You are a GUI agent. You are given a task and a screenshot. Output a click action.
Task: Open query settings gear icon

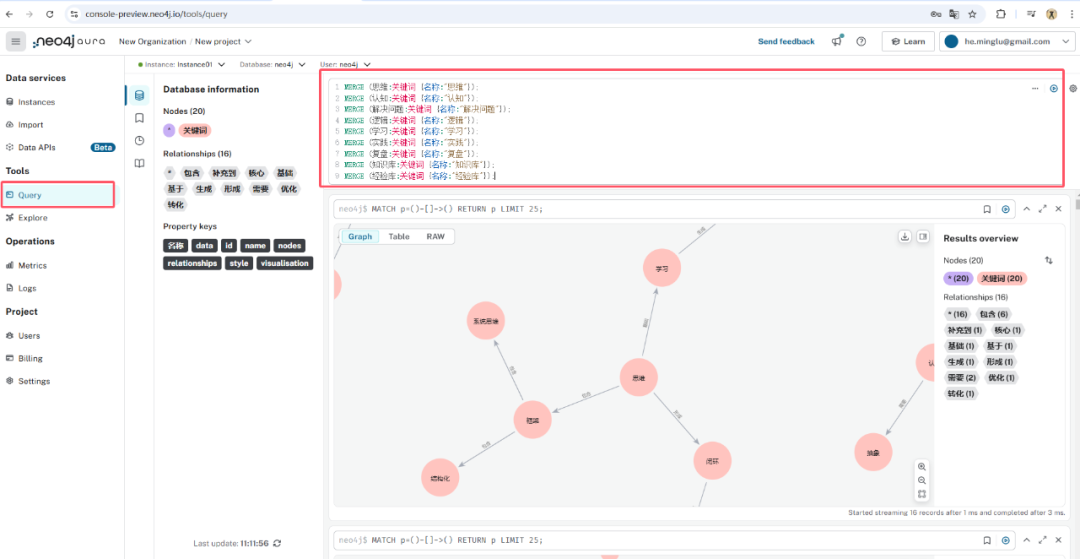(x=1073, y=88)
